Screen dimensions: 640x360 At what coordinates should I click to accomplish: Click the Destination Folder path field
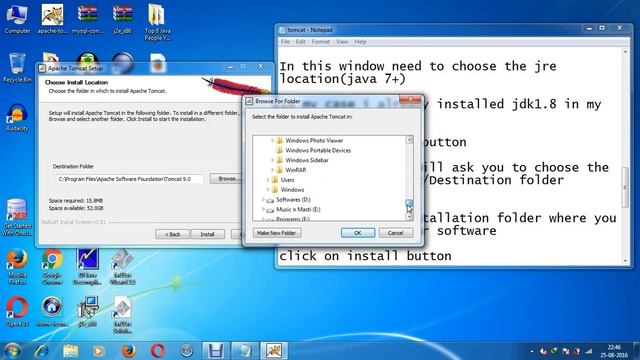coord(129,179)
